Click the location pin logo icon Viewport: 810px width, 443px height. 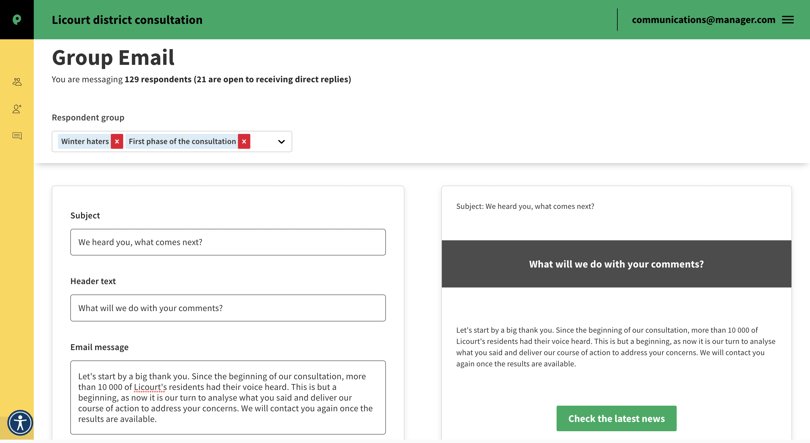click(x=17, y=20)
